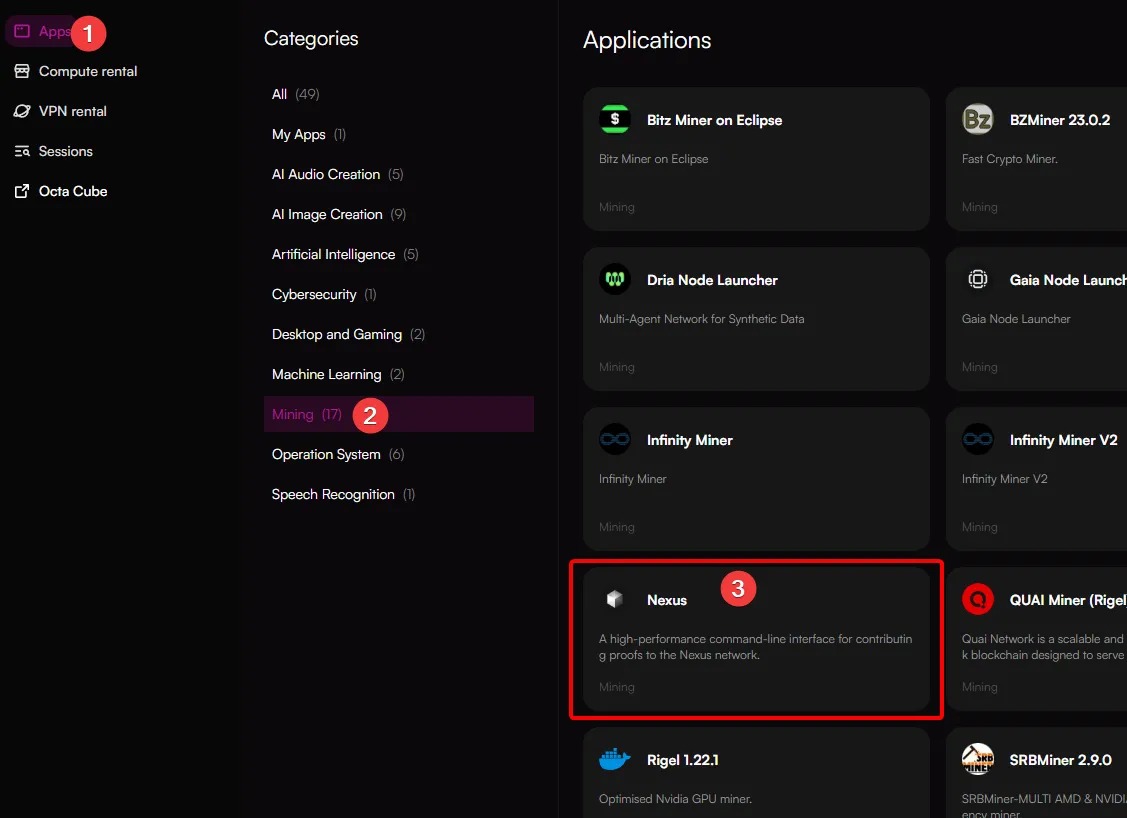Open the Sessions page
1127x818 pixels.
click(x=65, y=151)
